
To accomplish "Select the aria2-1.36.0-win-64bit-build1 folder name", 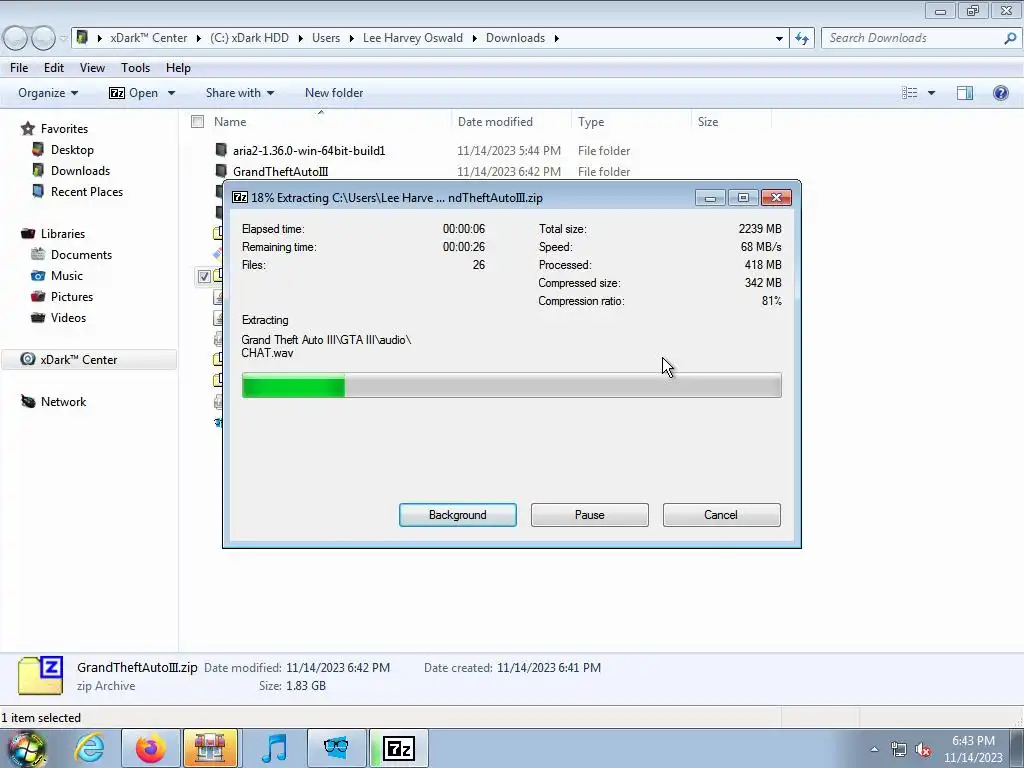I will (x=309, y=151).
